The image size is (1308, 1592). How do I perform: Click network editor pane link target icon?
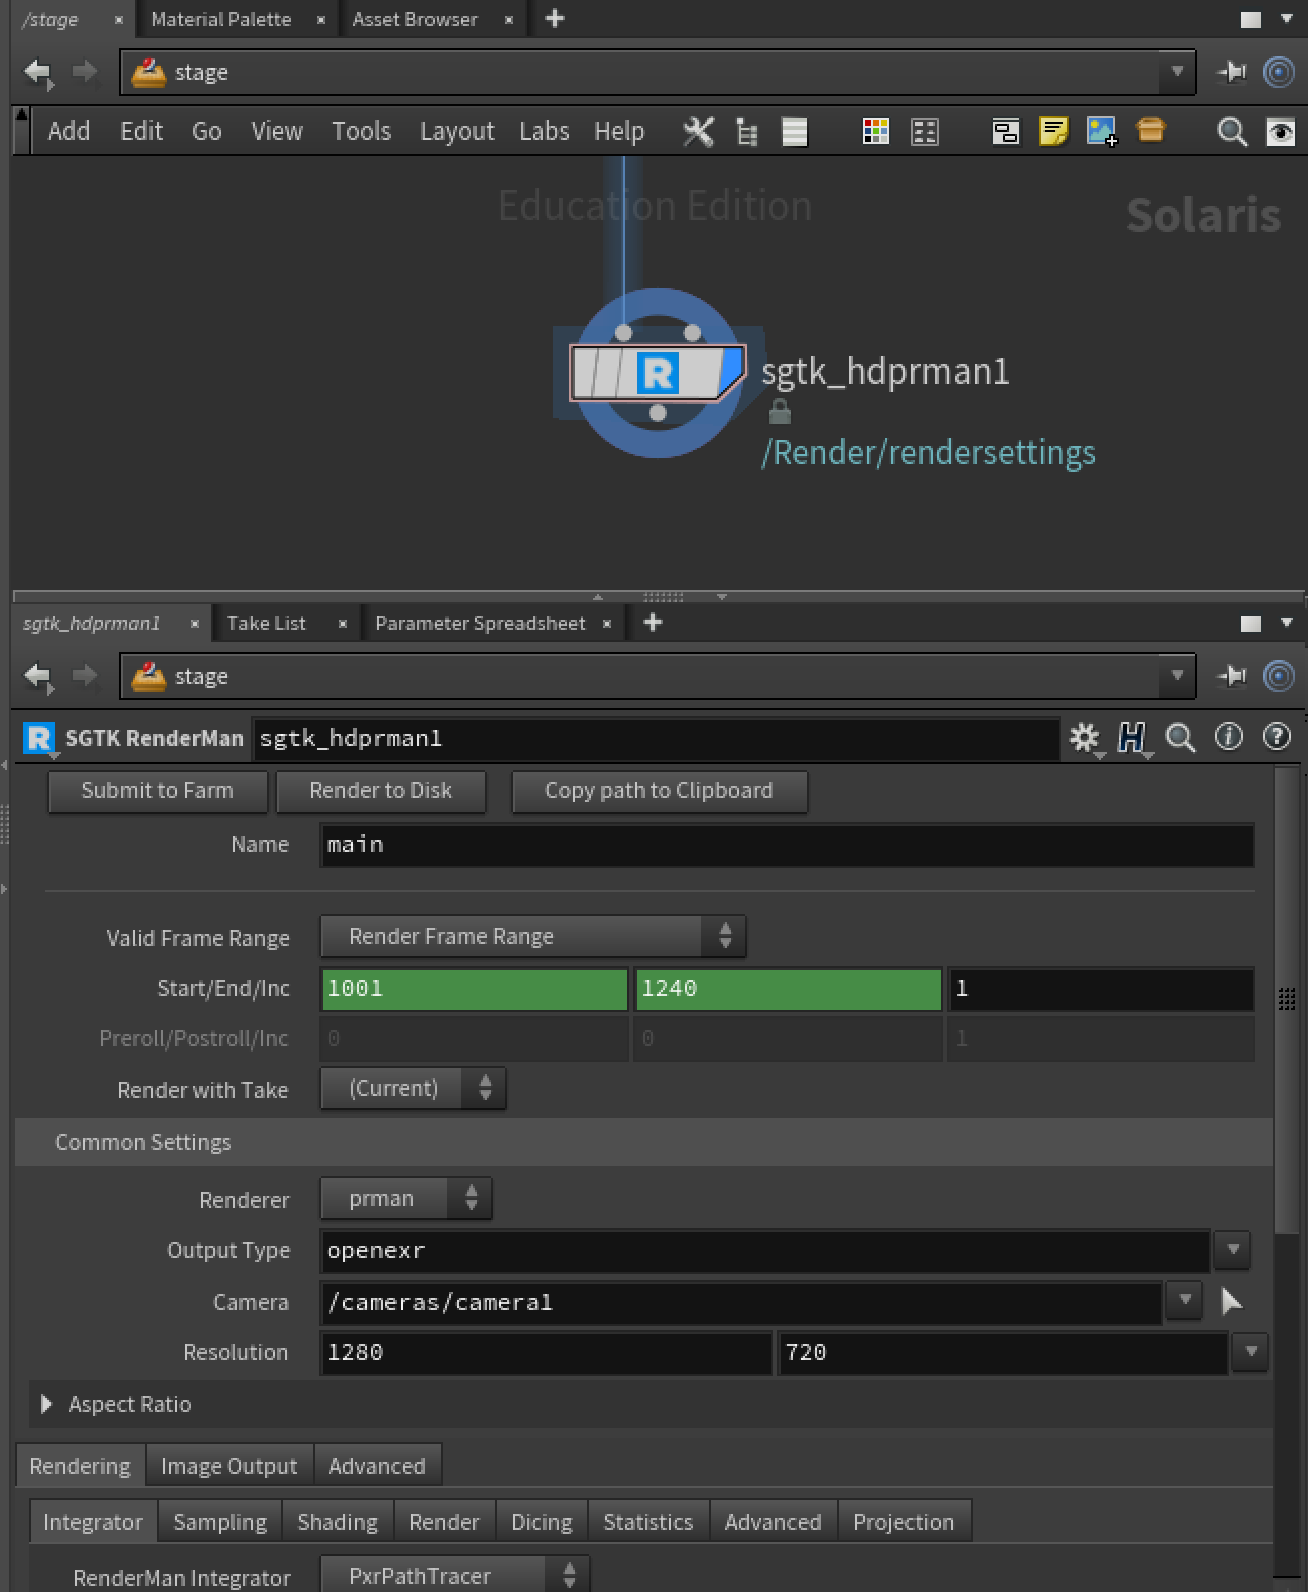(x=1279, y=72)
